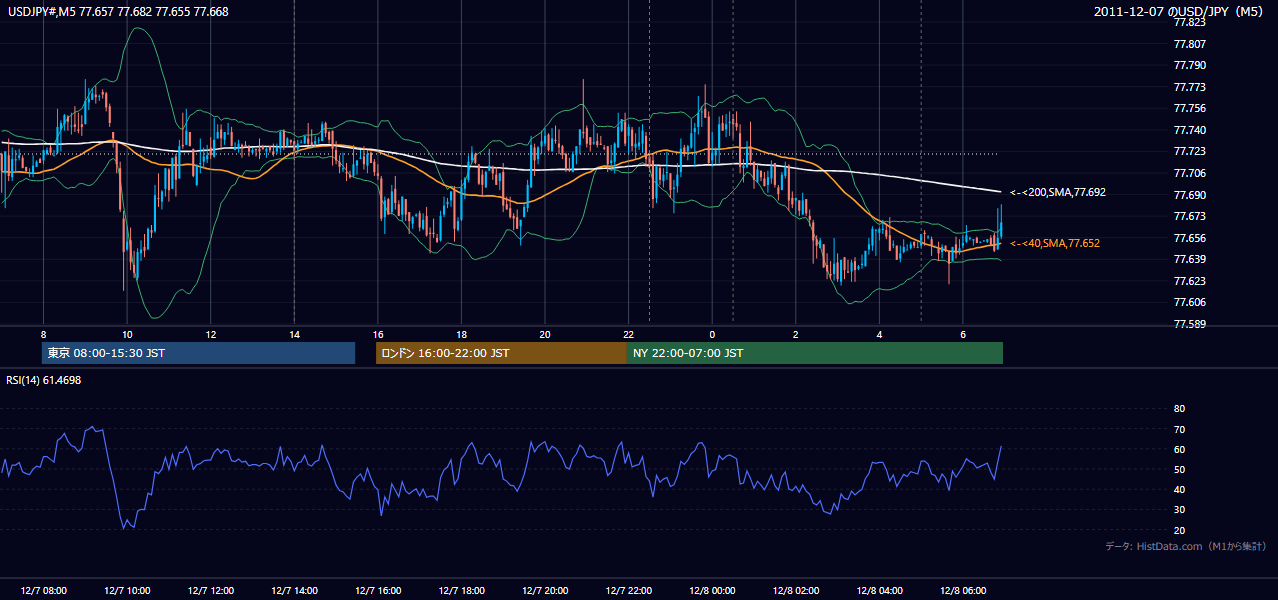Click the 77.673 price axis label

click(1188, 216)
